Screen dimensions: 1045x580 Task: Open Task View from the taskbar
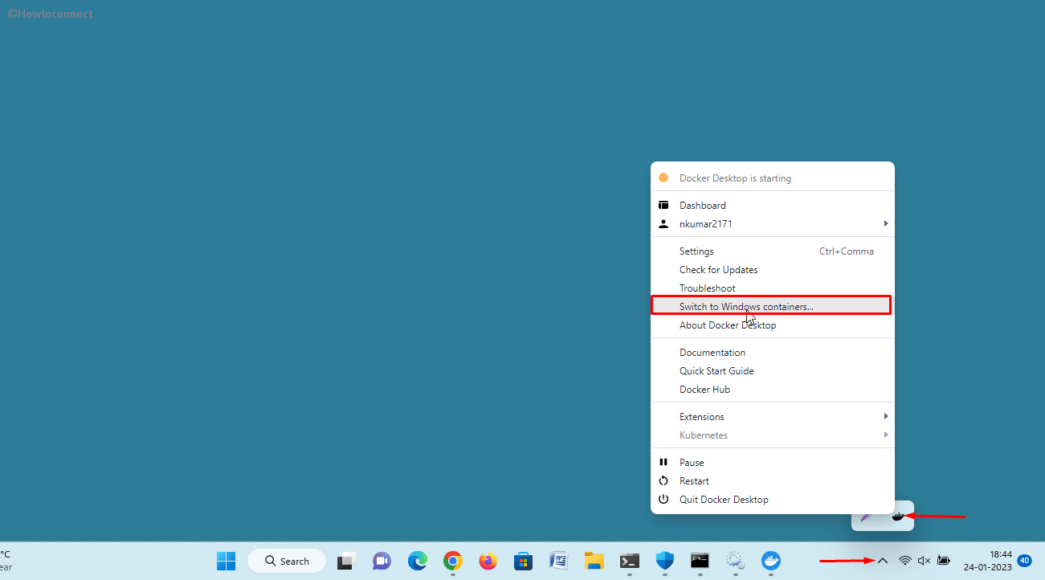[x=345, y=561]
